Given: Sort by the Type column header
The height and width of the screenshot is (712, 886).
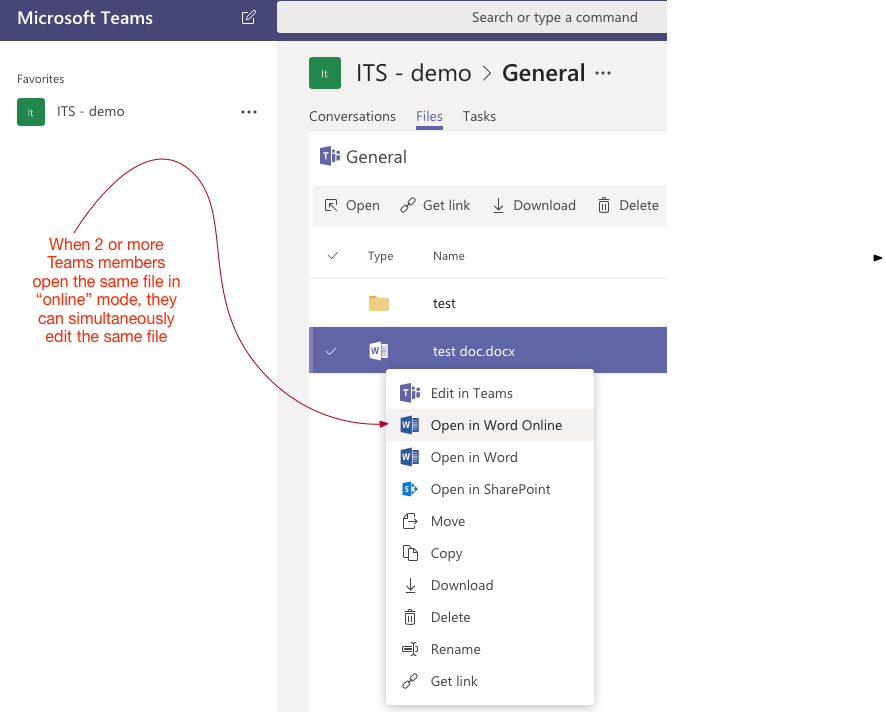Looking at the screenshot, I should tap(380, 256).
